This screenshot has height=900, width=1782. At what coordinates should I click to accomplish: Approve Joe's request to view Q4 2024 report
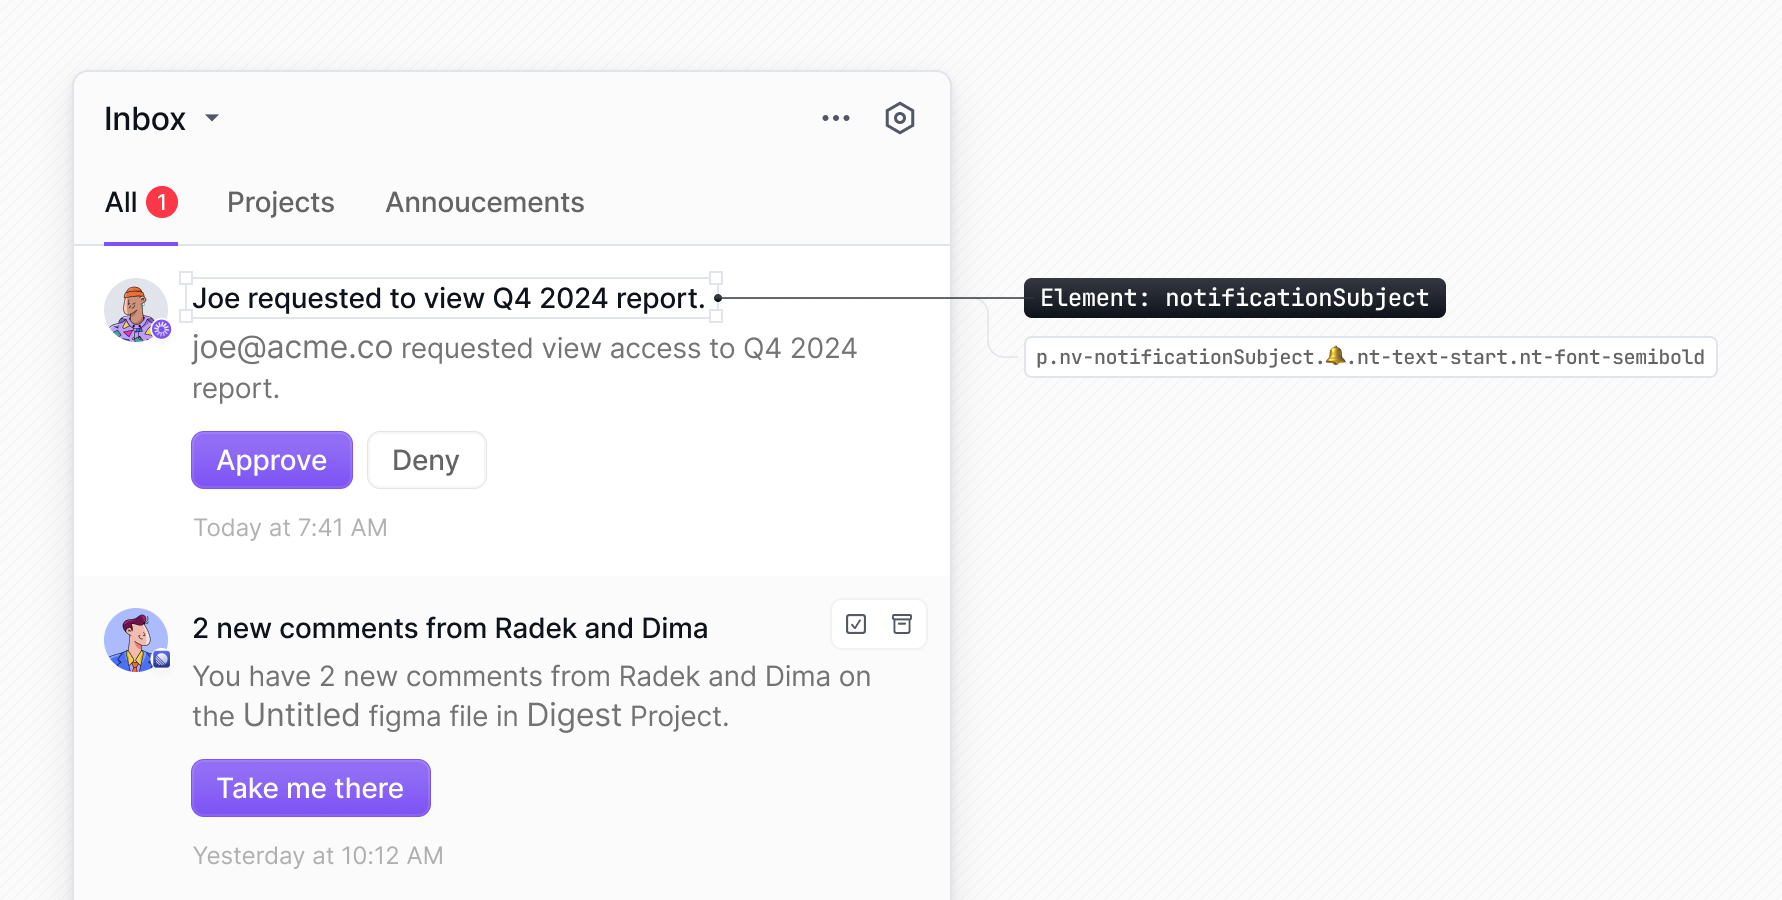(x=271, y=460)
